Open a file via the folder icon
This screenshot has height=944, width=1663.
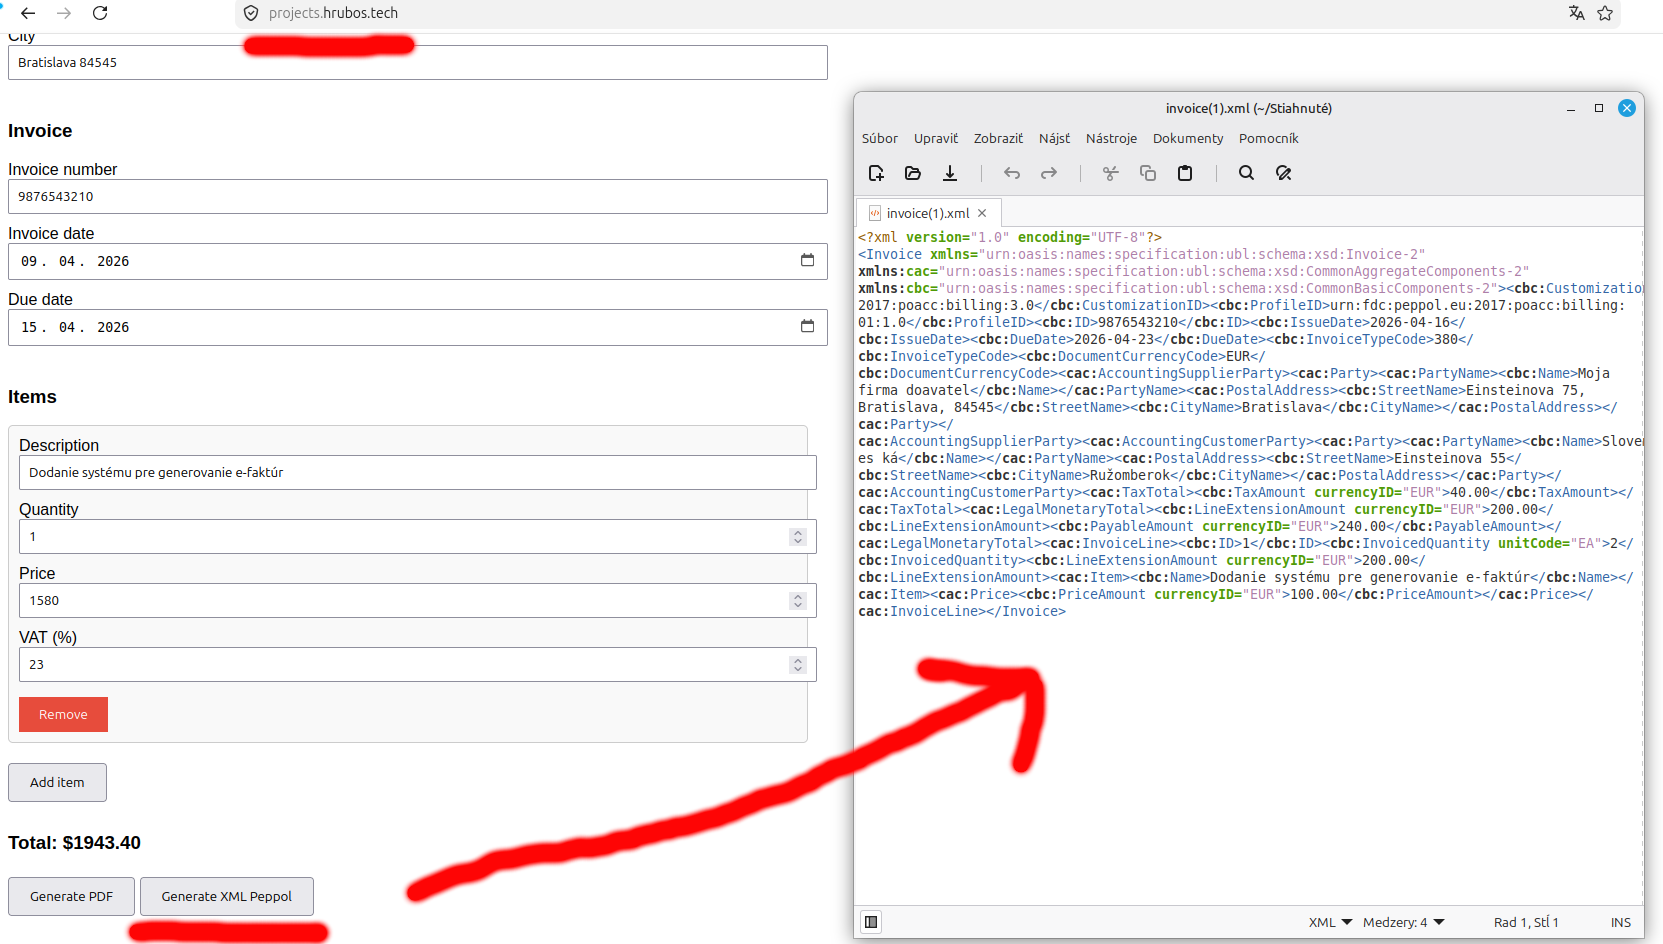click(x=913, y=173)
